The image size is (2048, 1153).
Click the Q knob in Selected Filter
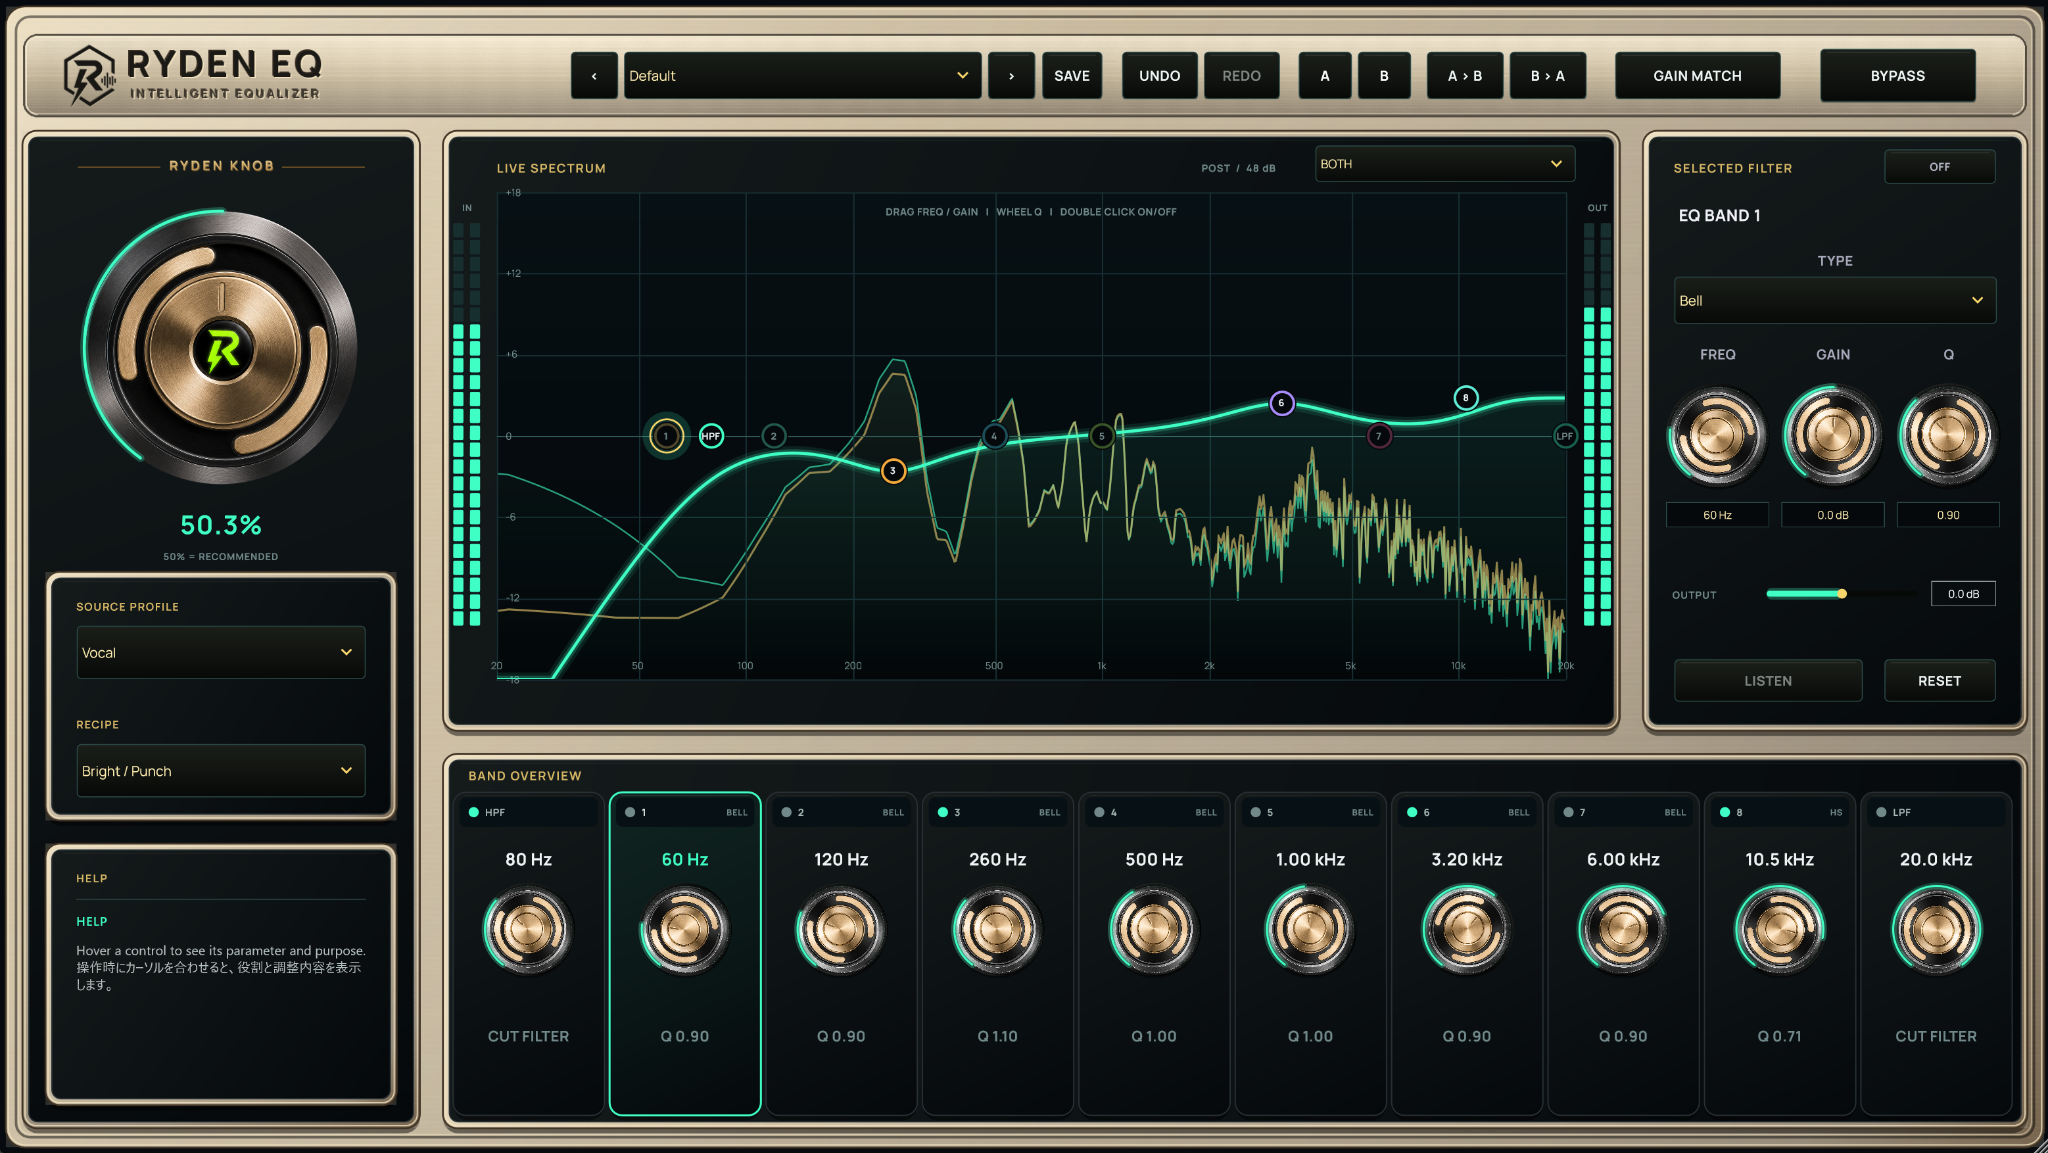(x=1948, y=436)
